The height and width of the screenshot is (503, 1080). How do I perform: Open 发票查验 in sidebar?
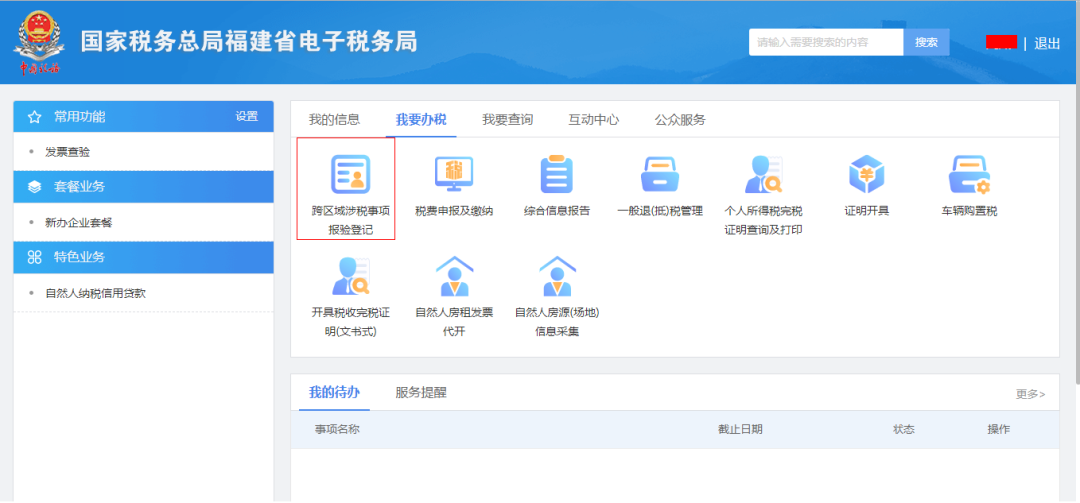[x=68, y=152]
